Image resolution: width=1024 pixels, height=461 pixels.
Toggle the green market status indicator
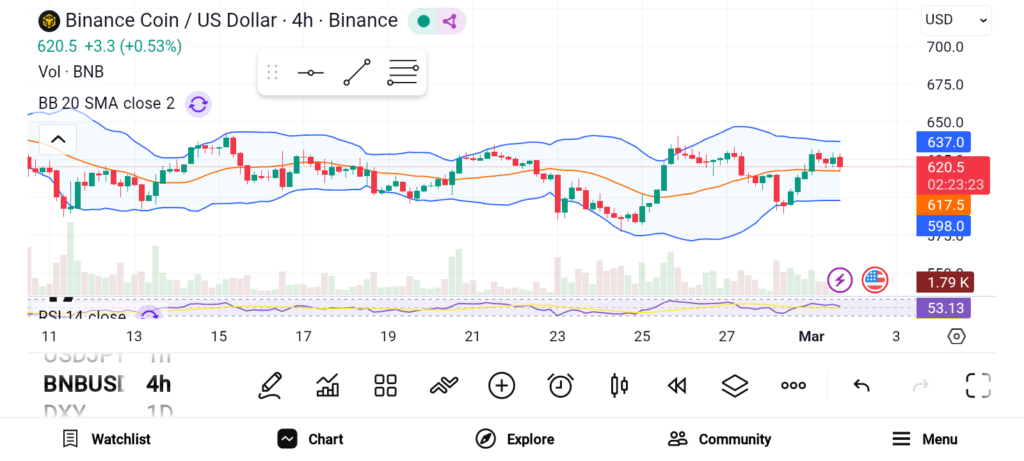[x=424, y=21]
